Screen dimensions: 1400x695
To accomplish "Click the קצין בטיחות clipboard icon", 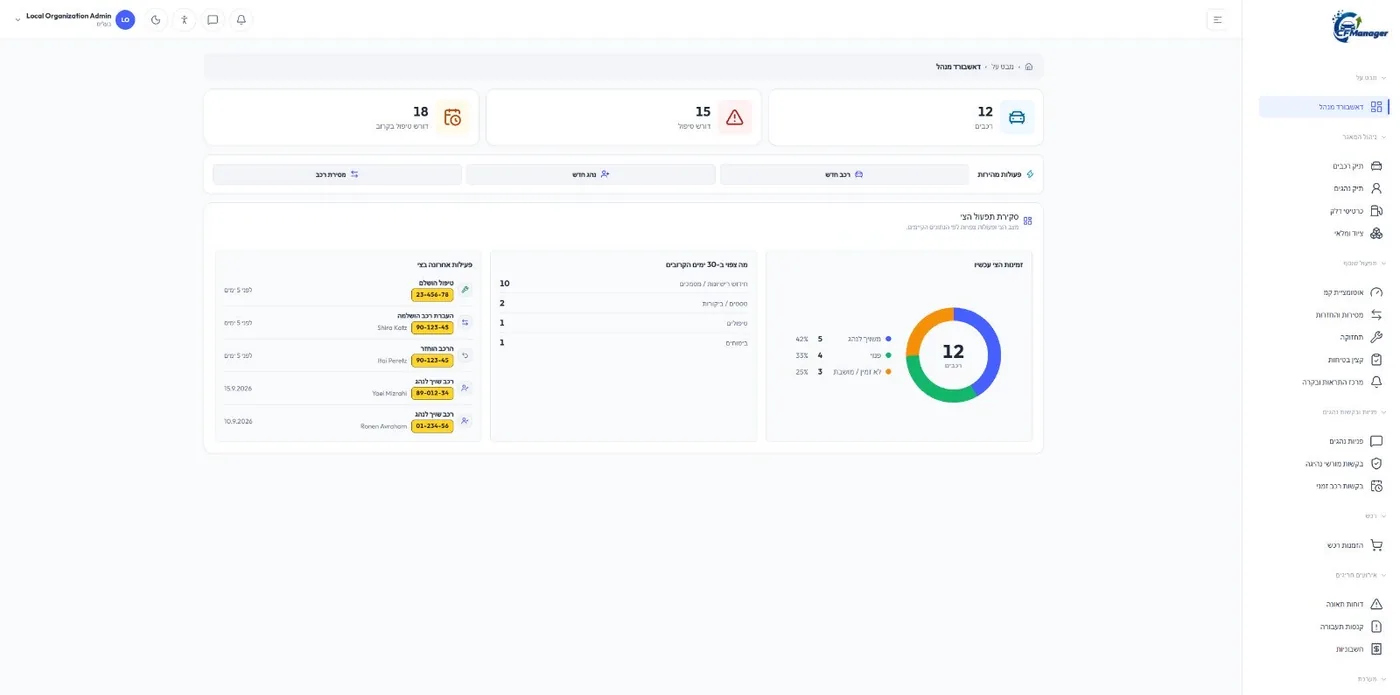I will click(x=1376, y=360).
